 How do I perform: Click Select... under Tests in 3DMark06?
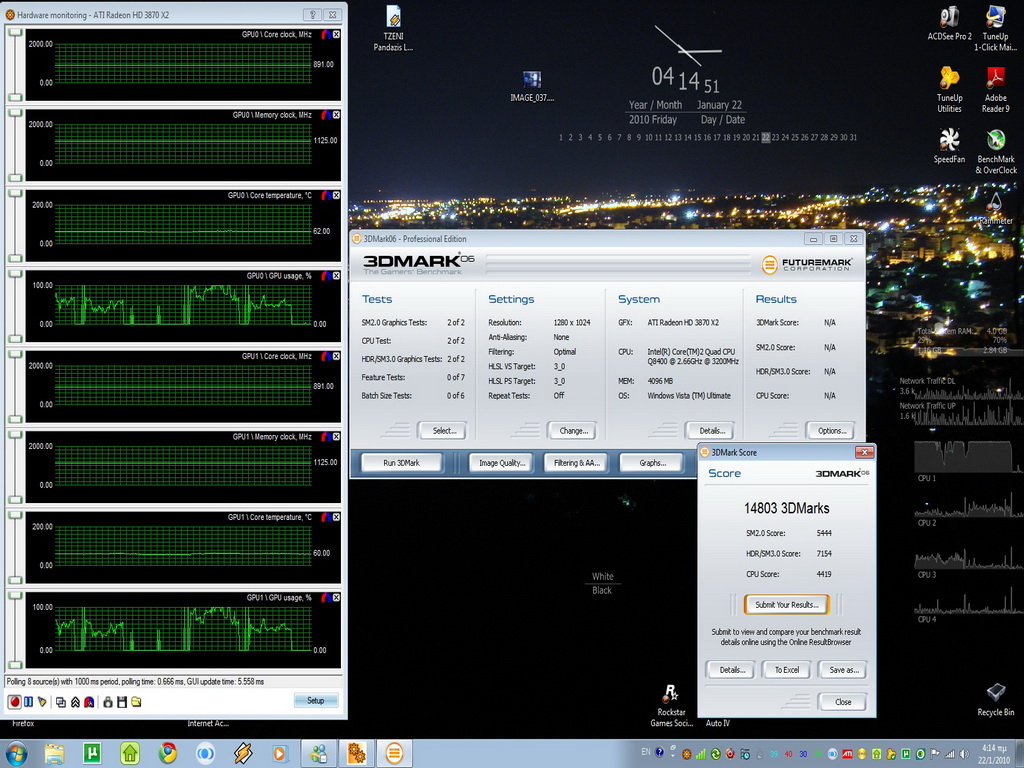click(444, 430)
